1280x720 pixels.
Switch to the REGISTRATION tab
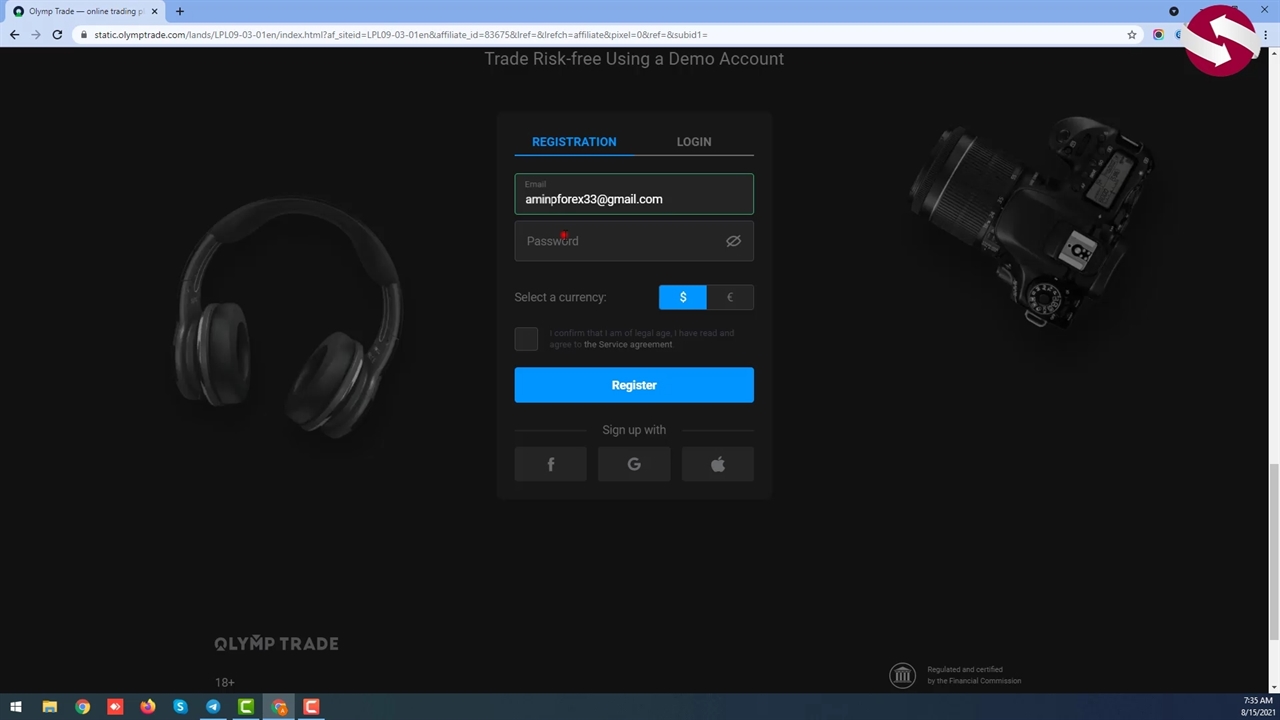tap(574, 142)
